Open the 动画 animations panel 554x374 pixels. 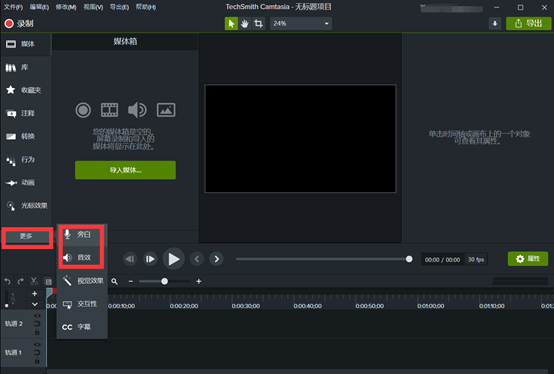25,183
